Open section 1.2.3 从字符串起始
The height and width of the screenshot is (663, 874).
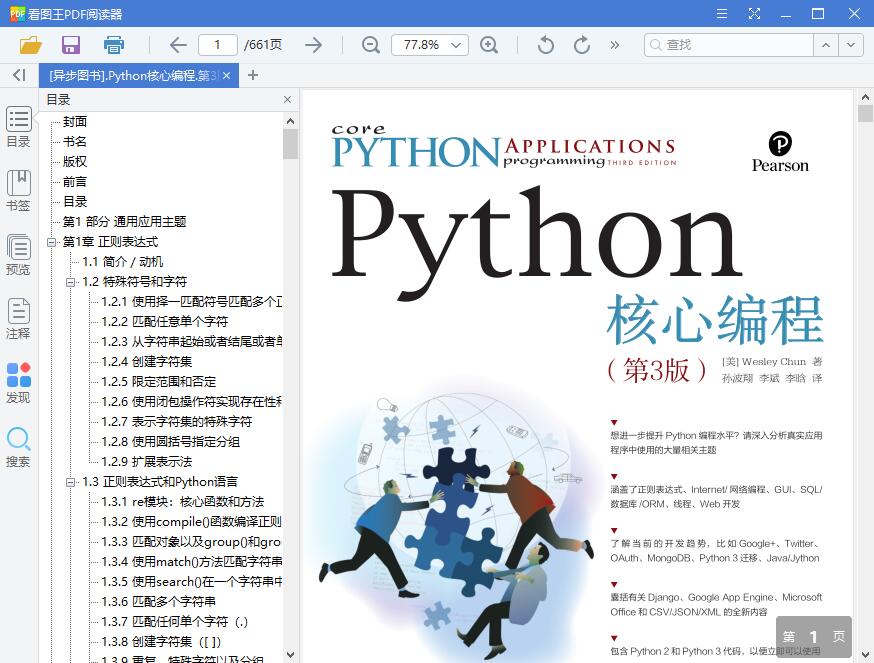(192, 342)
